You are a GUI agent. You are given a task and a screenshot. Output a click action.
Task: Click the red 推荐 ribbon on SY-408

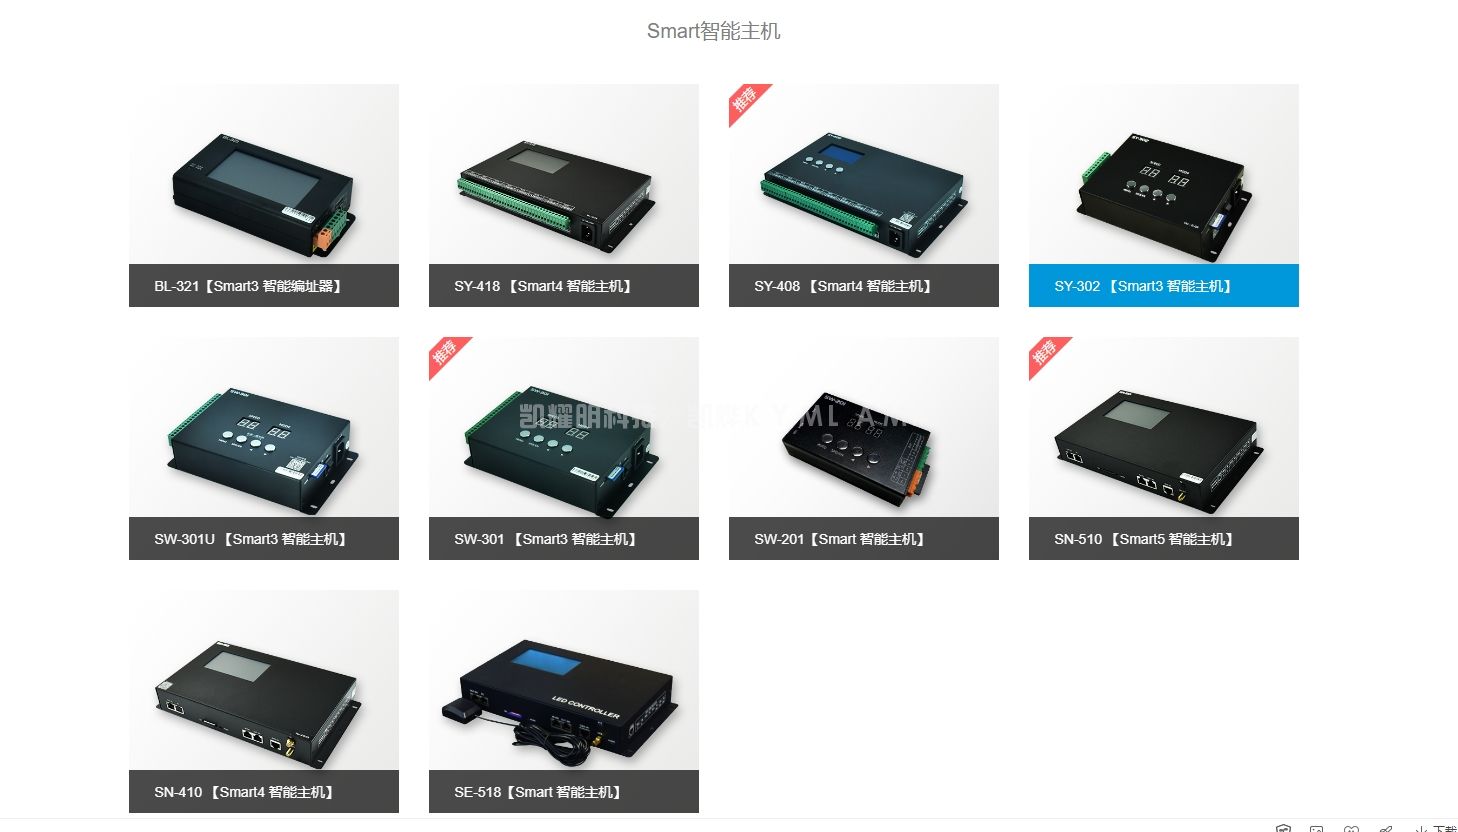point(746,101)
